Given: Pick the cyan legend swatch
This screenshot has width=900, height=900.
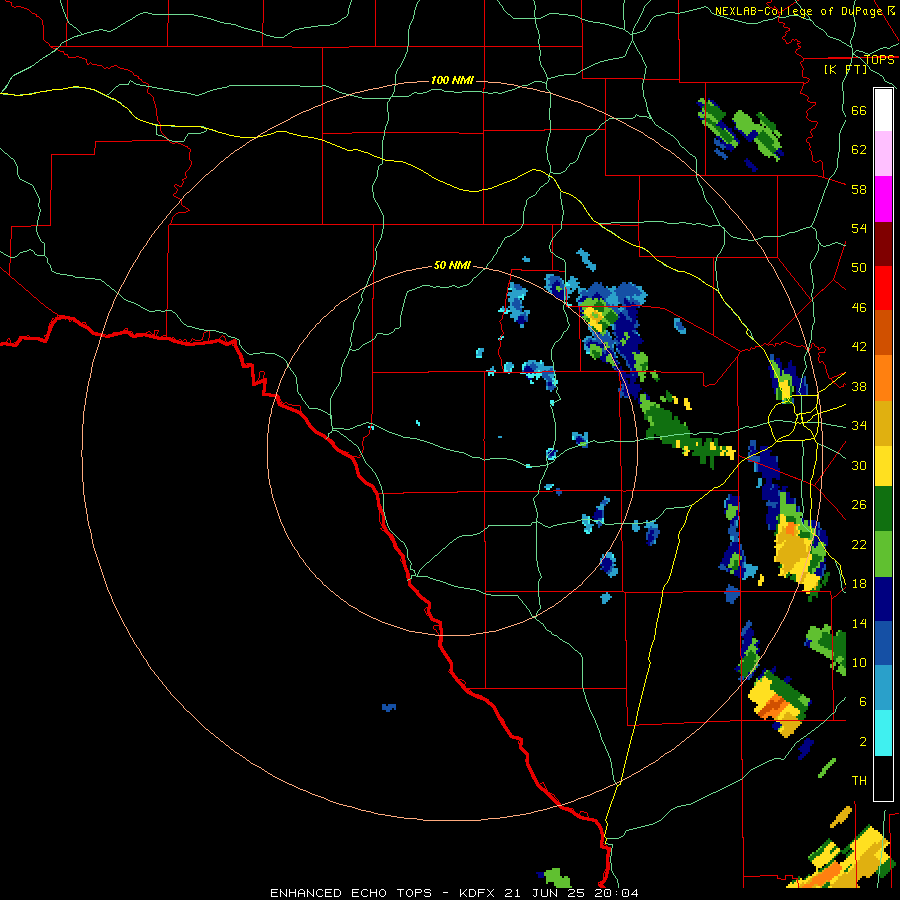Looking at the screenshot, I should pos(883,733).
